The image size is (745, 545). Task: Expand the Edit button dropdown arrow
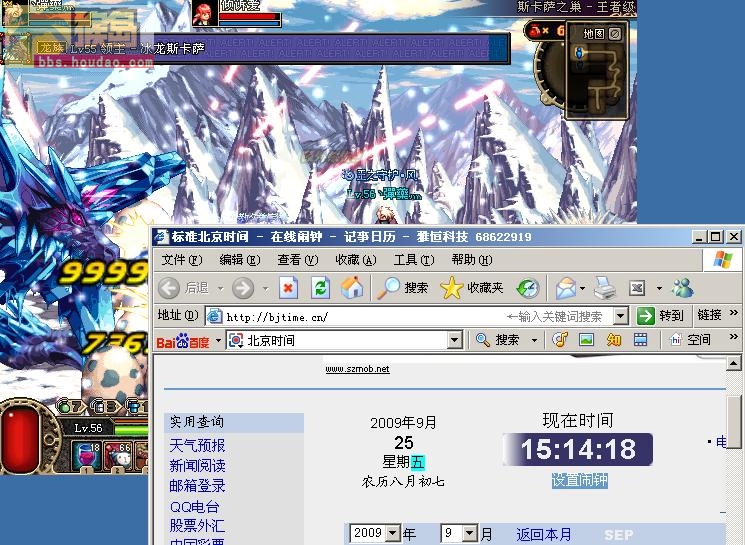[659, 288]
